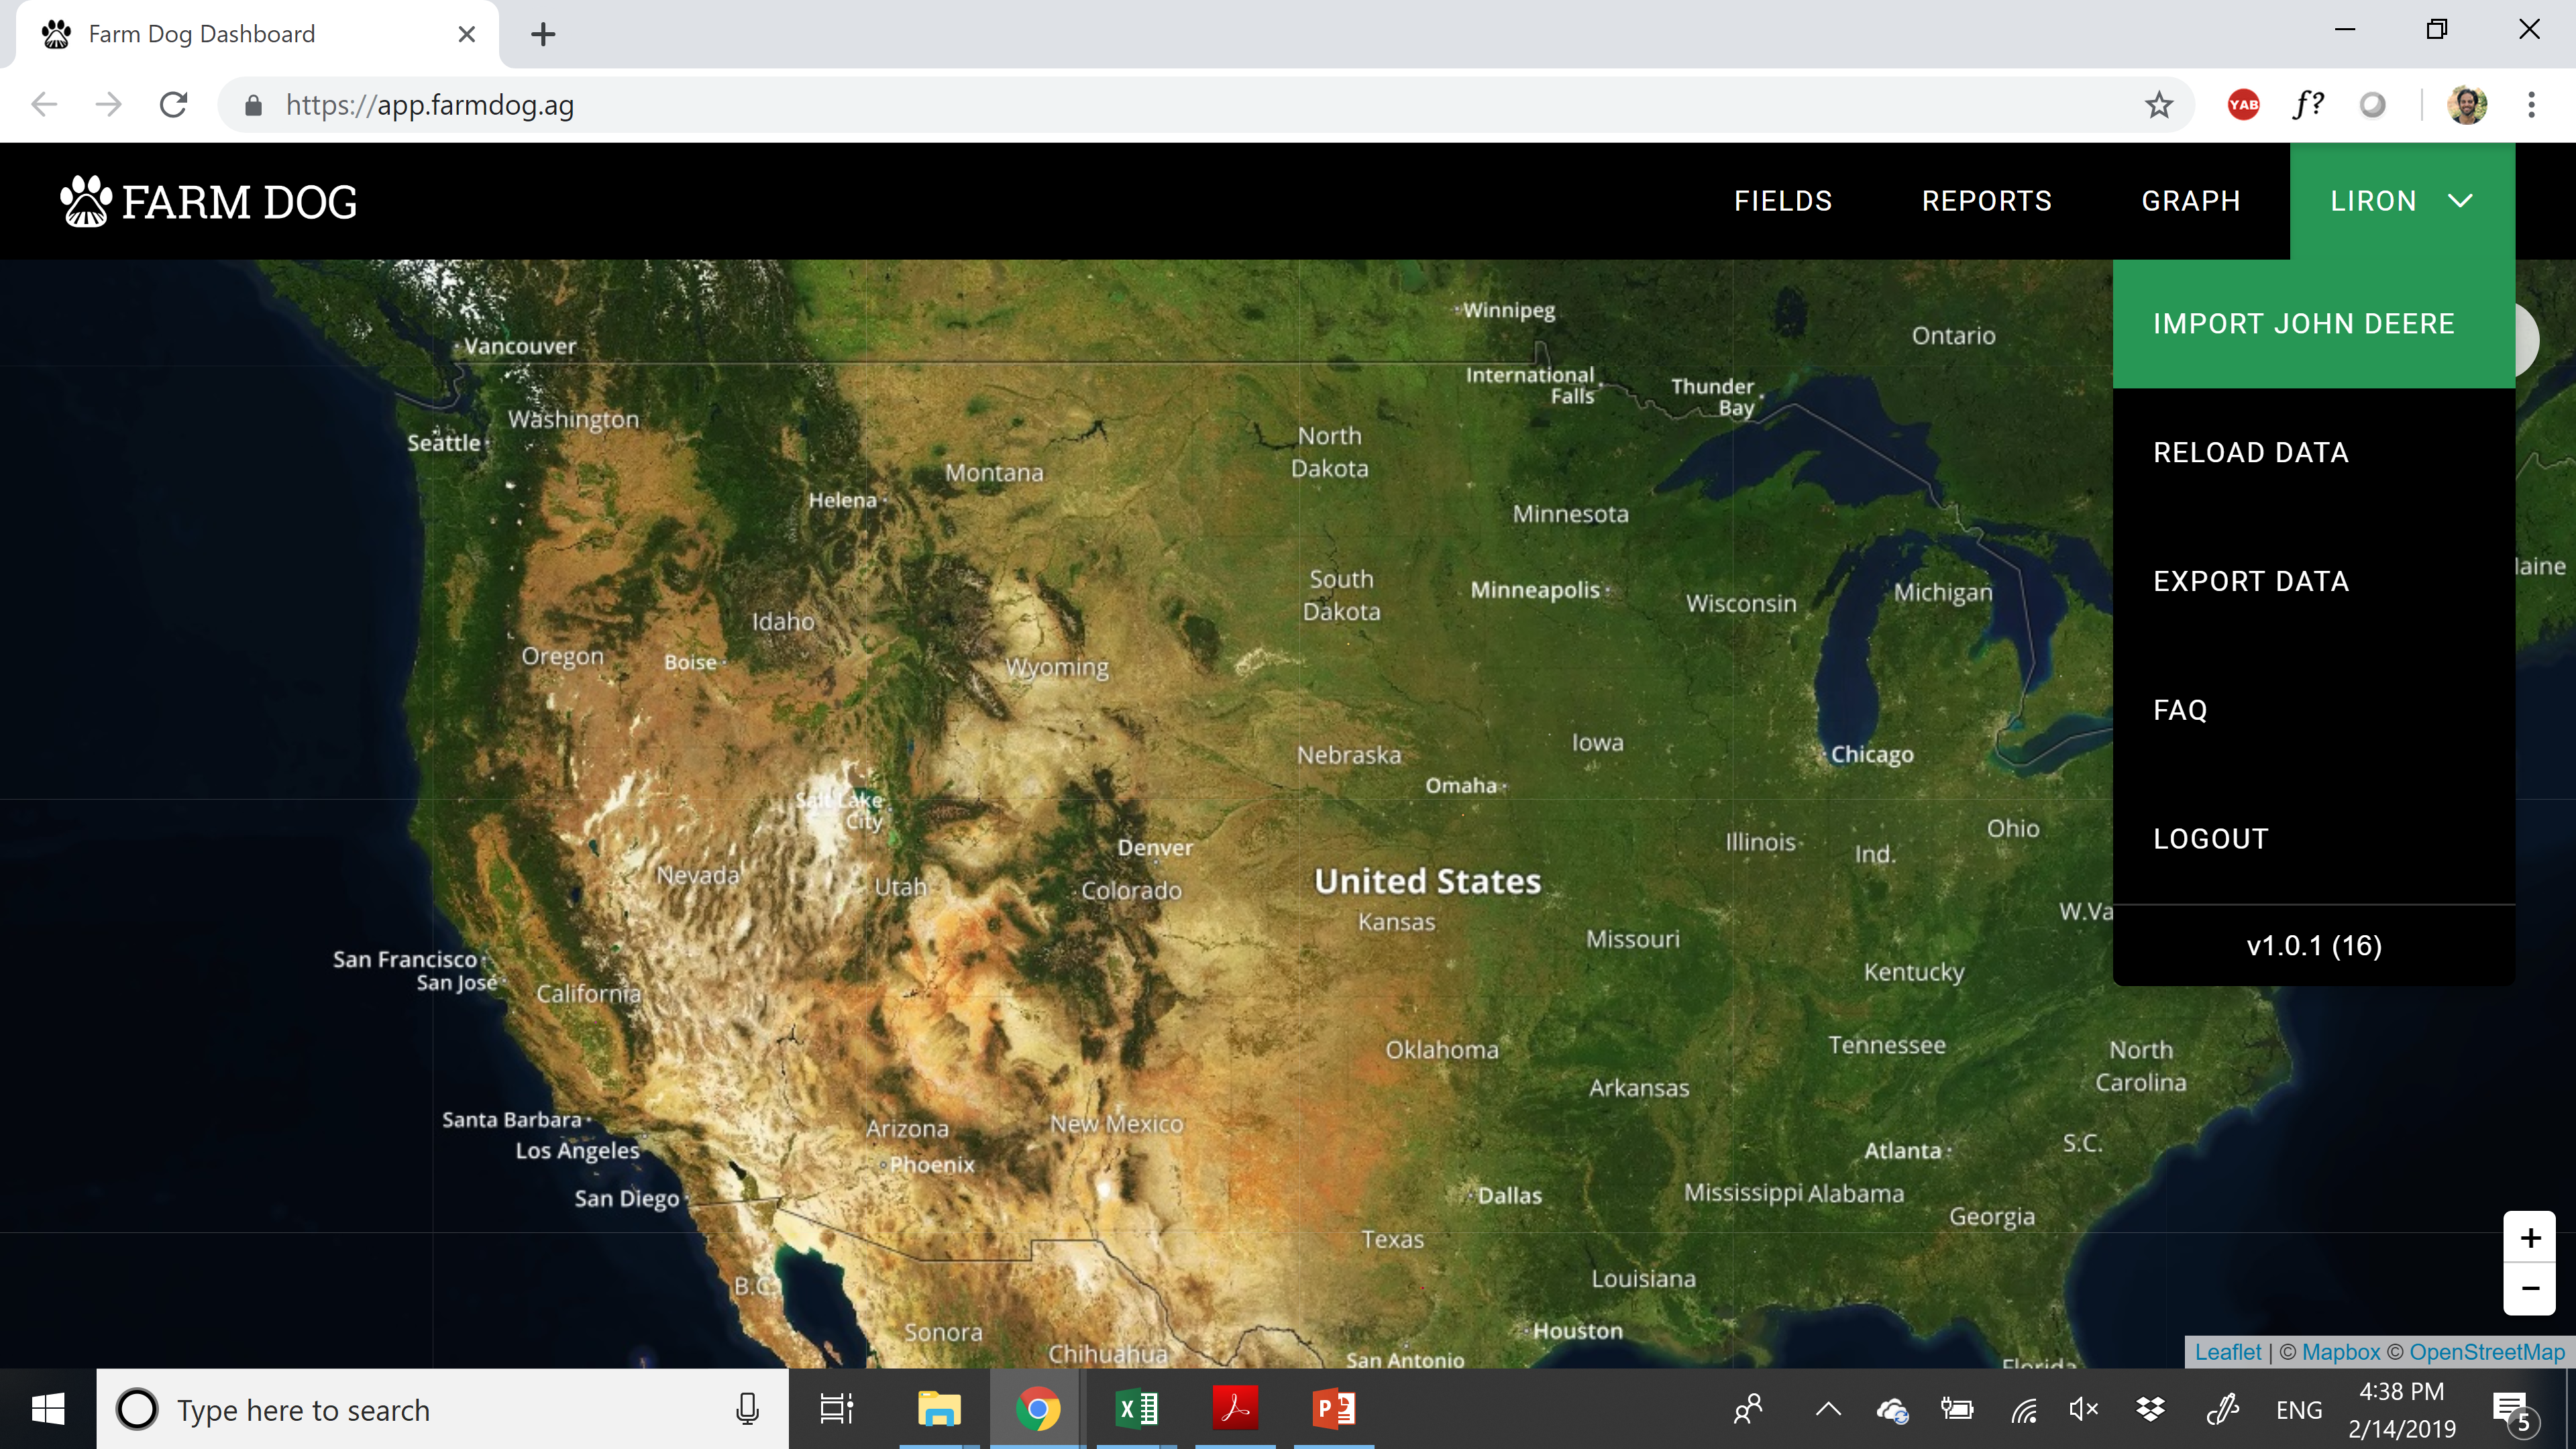Image resolution: width=2576 pixels, height=1449 pixels.
Task: Open Adobe Acrobat from the taskbar
Action: (x=1235, y=1409)
